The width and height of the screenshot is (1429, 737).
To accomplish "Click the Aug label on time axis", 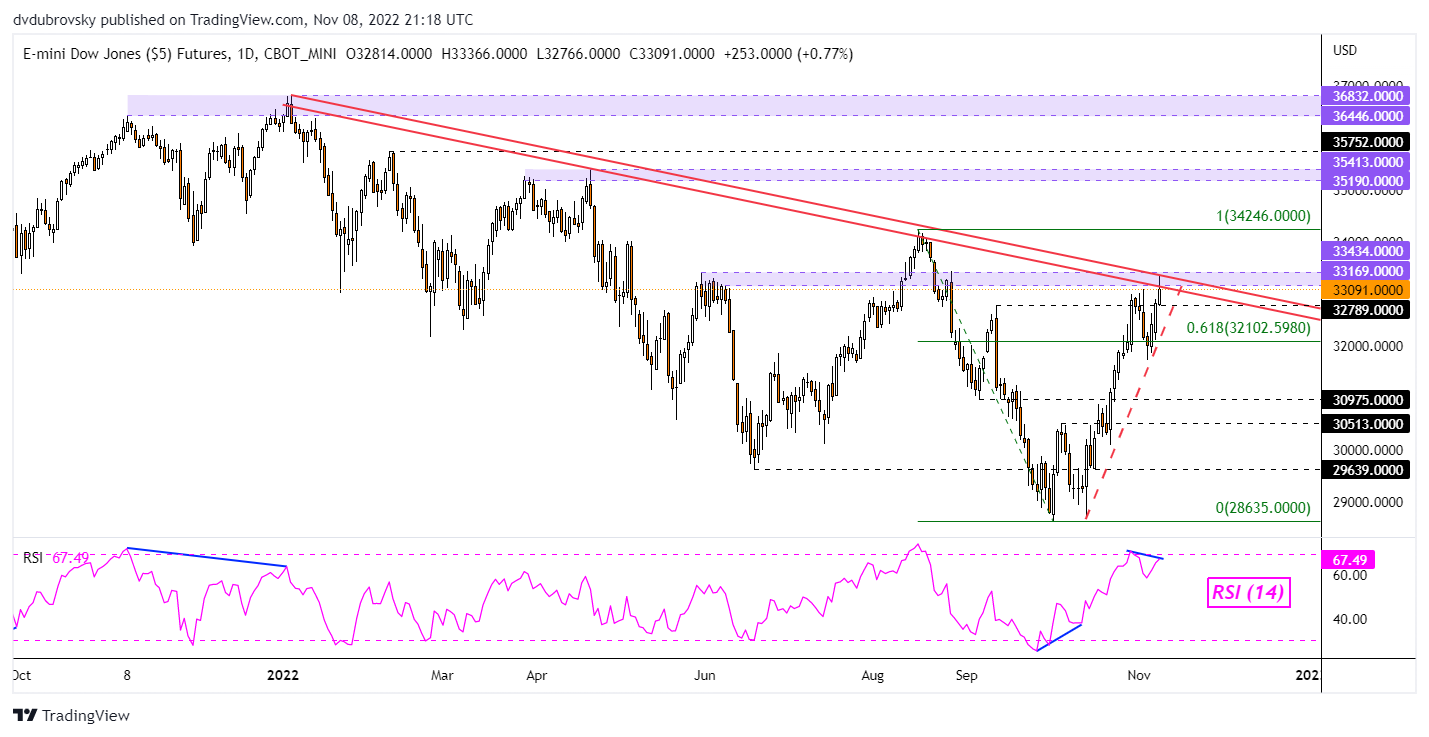I will [873, 675].
